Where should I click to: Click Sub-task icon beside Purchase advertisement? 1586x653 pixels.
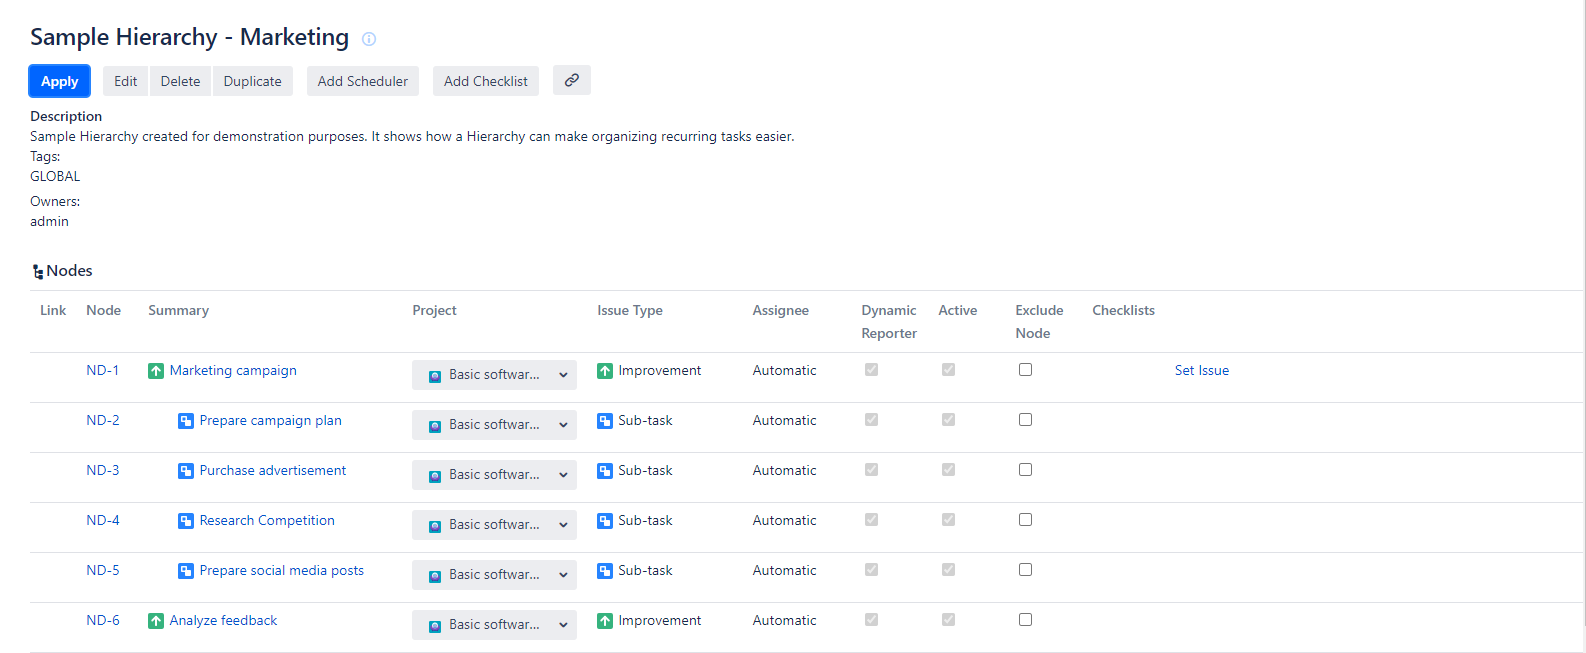click(186, 471)
